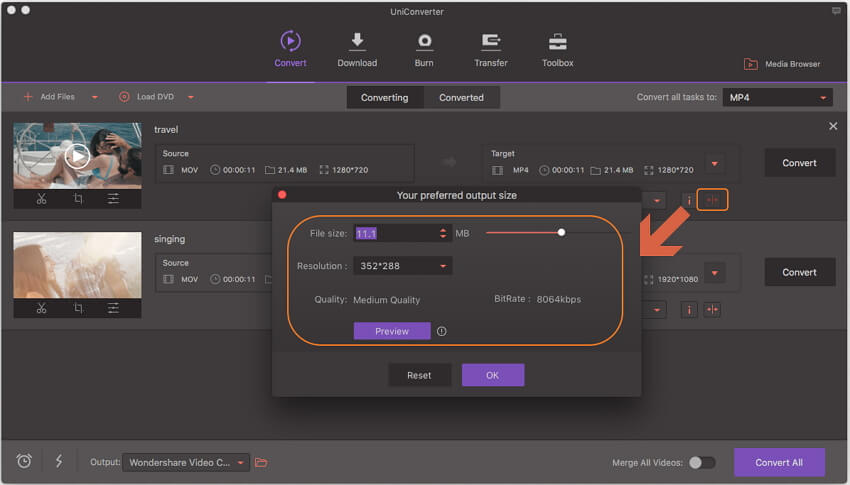
Task: Open crop tool for travel video
Action: pyautogui.click(x=78, y=199)
